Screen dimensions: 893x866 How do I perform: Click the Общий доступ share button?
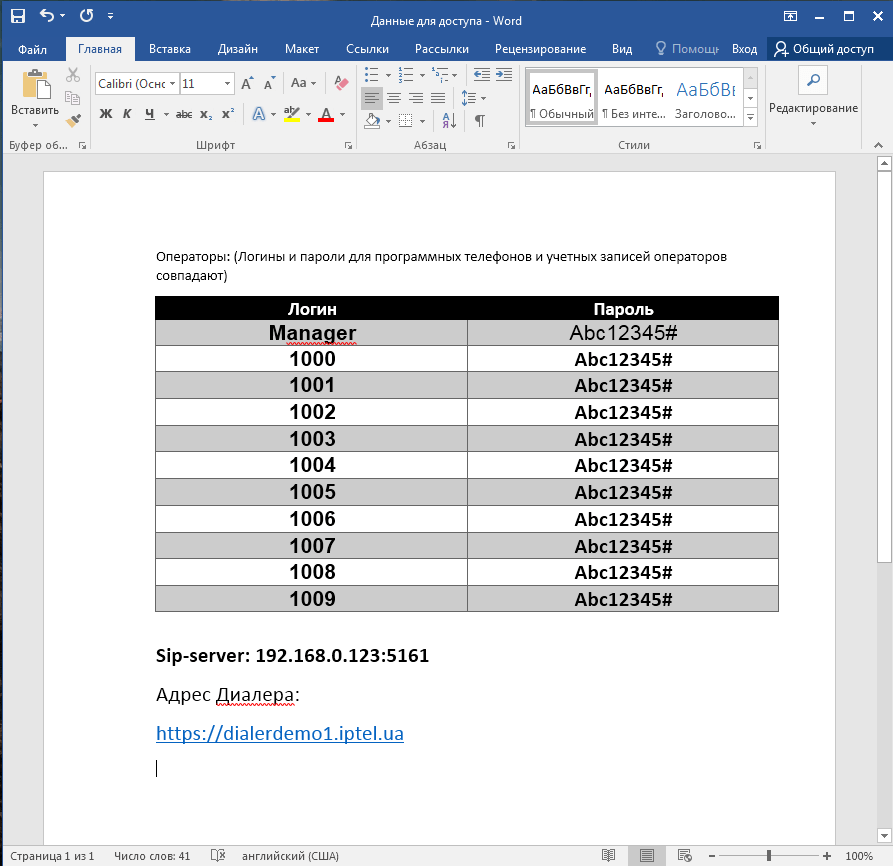tap(824, 49)
